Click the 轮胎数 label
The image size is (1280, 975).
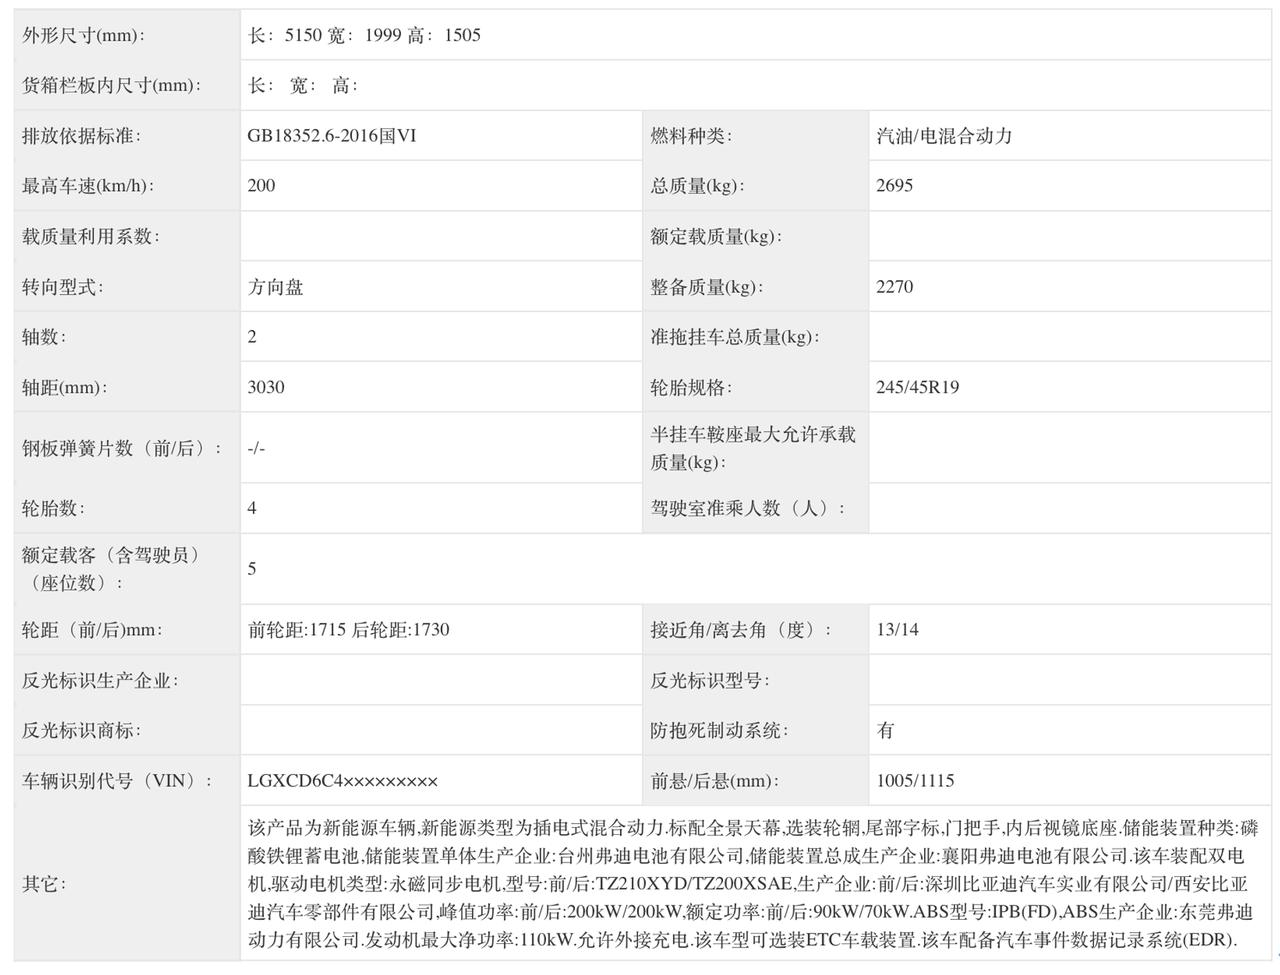[54, 508]
